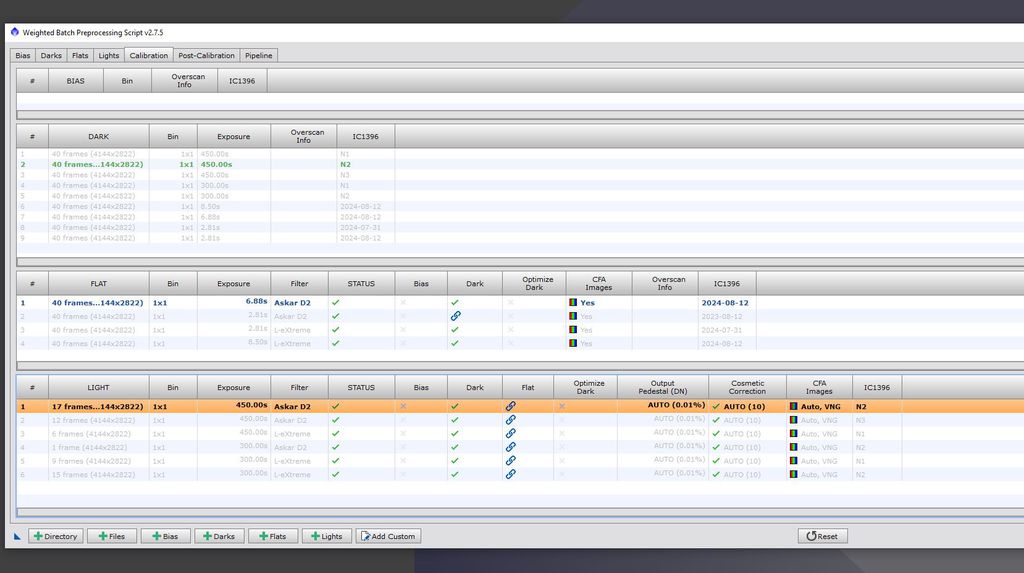Click the CFA color icon in flat row 1
This screenshot has width=1024, height=573.
573,303
